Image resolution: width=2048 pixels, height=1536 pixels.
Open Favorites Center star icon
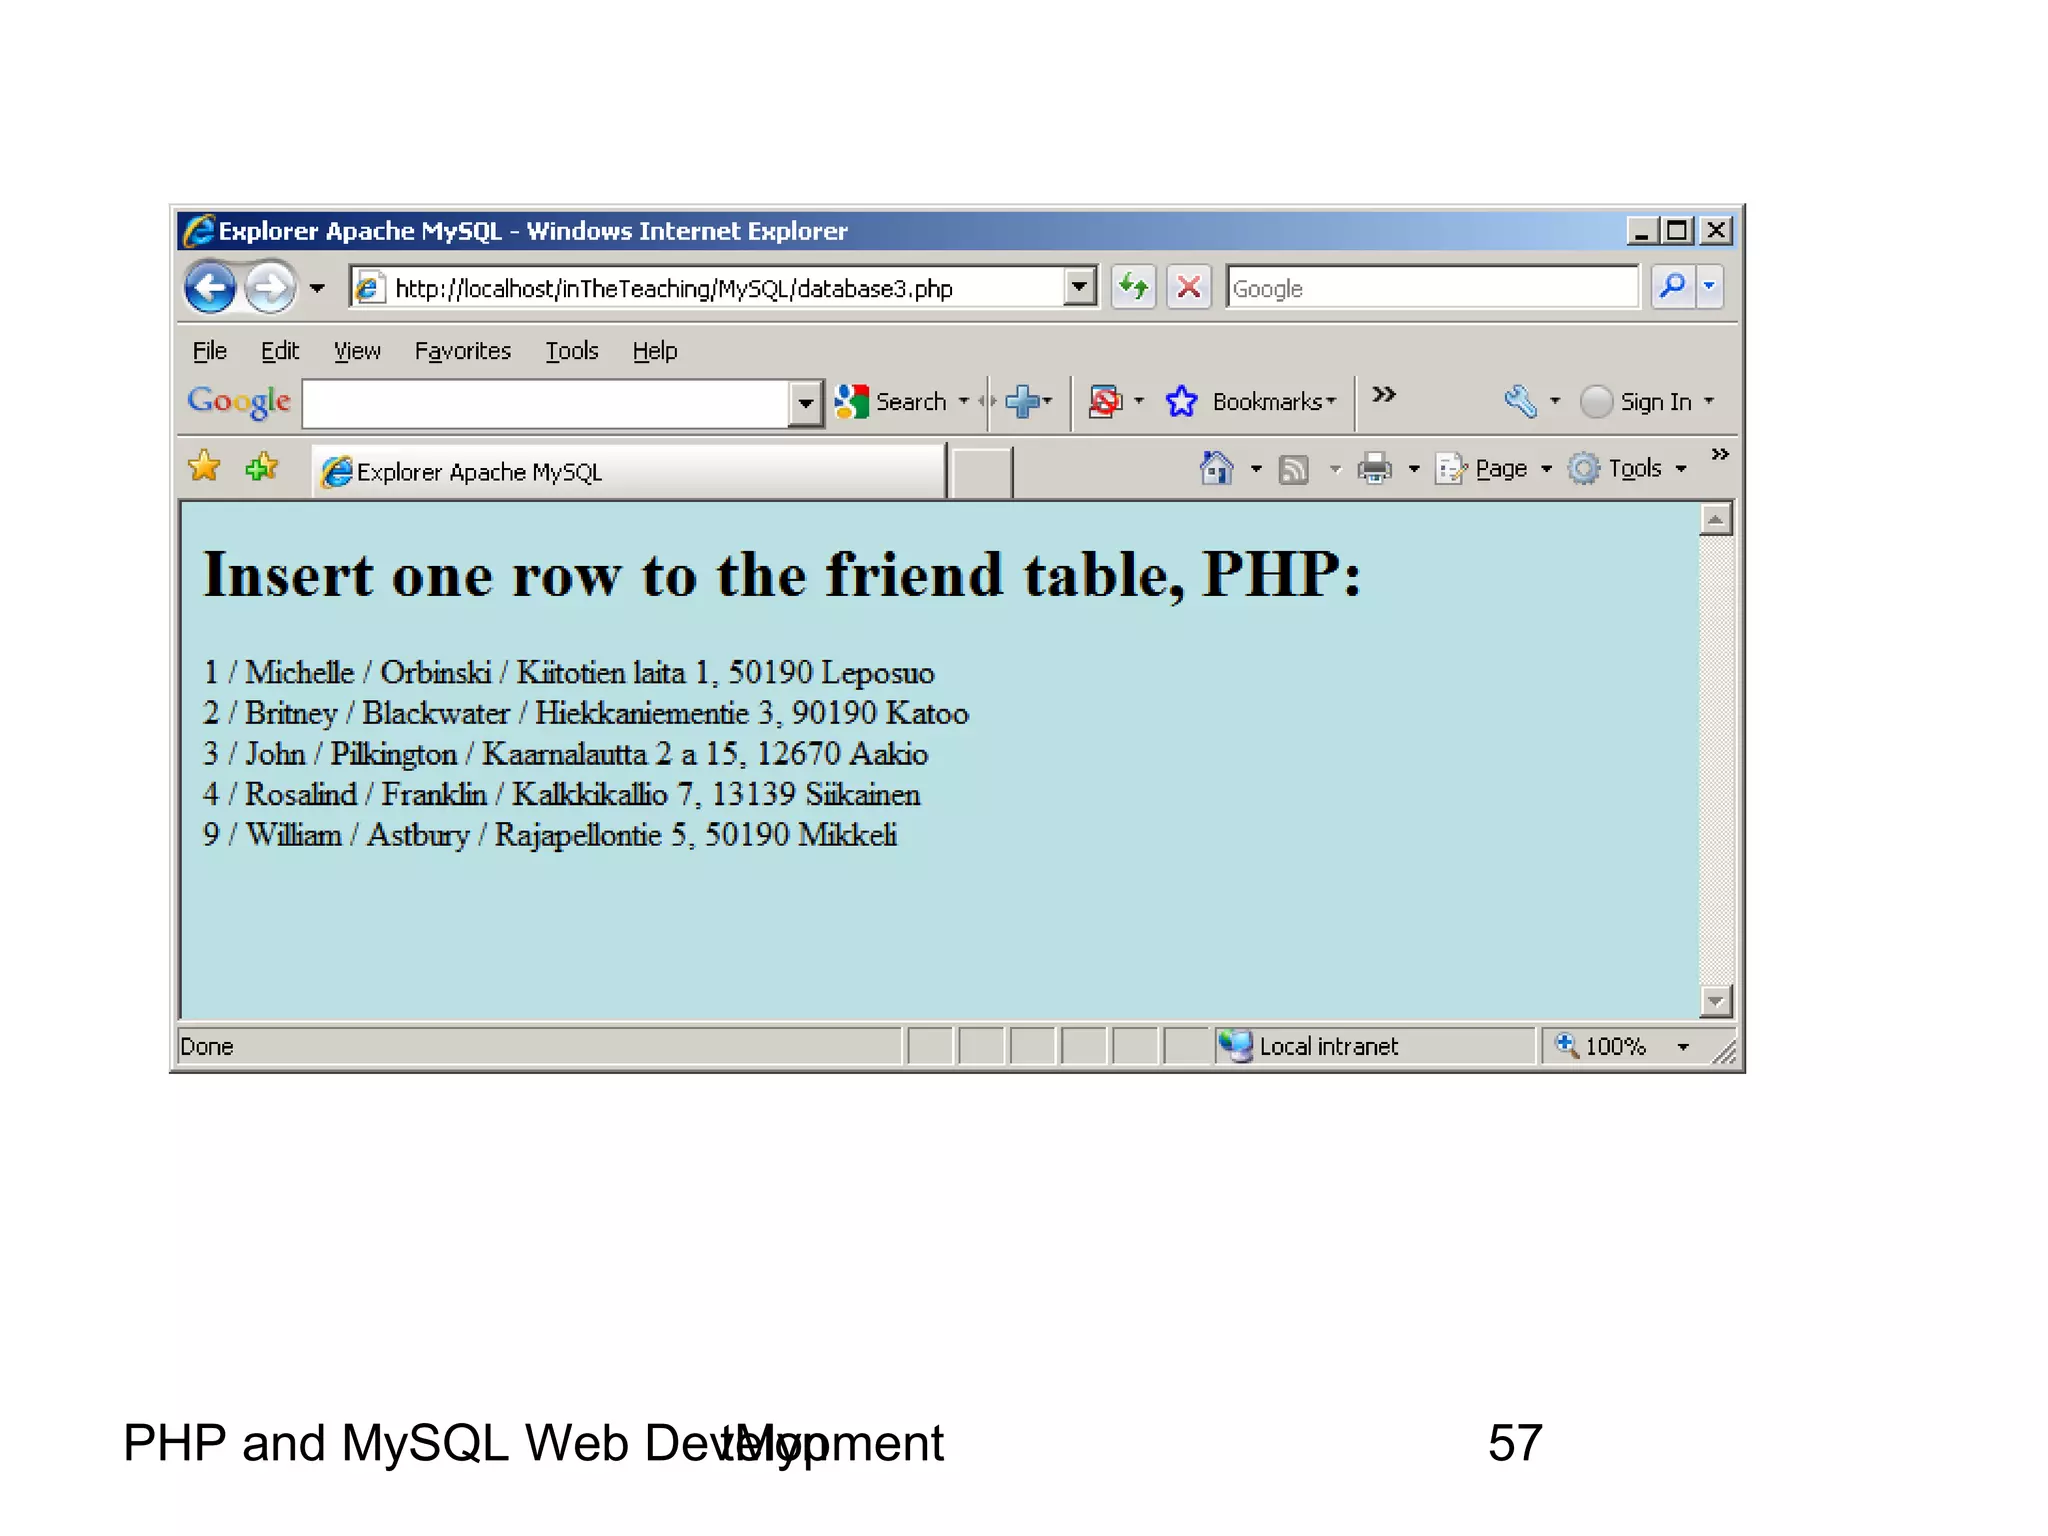click(205, 467)
